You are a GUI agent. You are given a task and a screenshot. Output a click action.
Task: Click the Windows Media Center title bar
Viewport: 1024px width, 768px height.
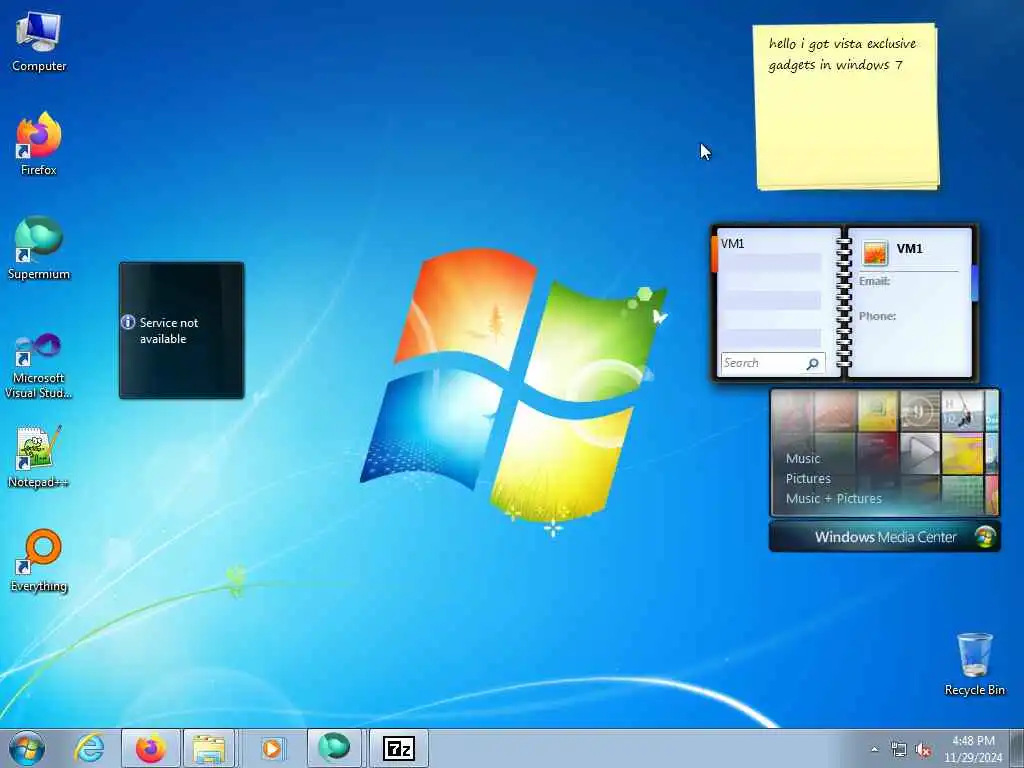pyautogui.click(x=884, y=537)
